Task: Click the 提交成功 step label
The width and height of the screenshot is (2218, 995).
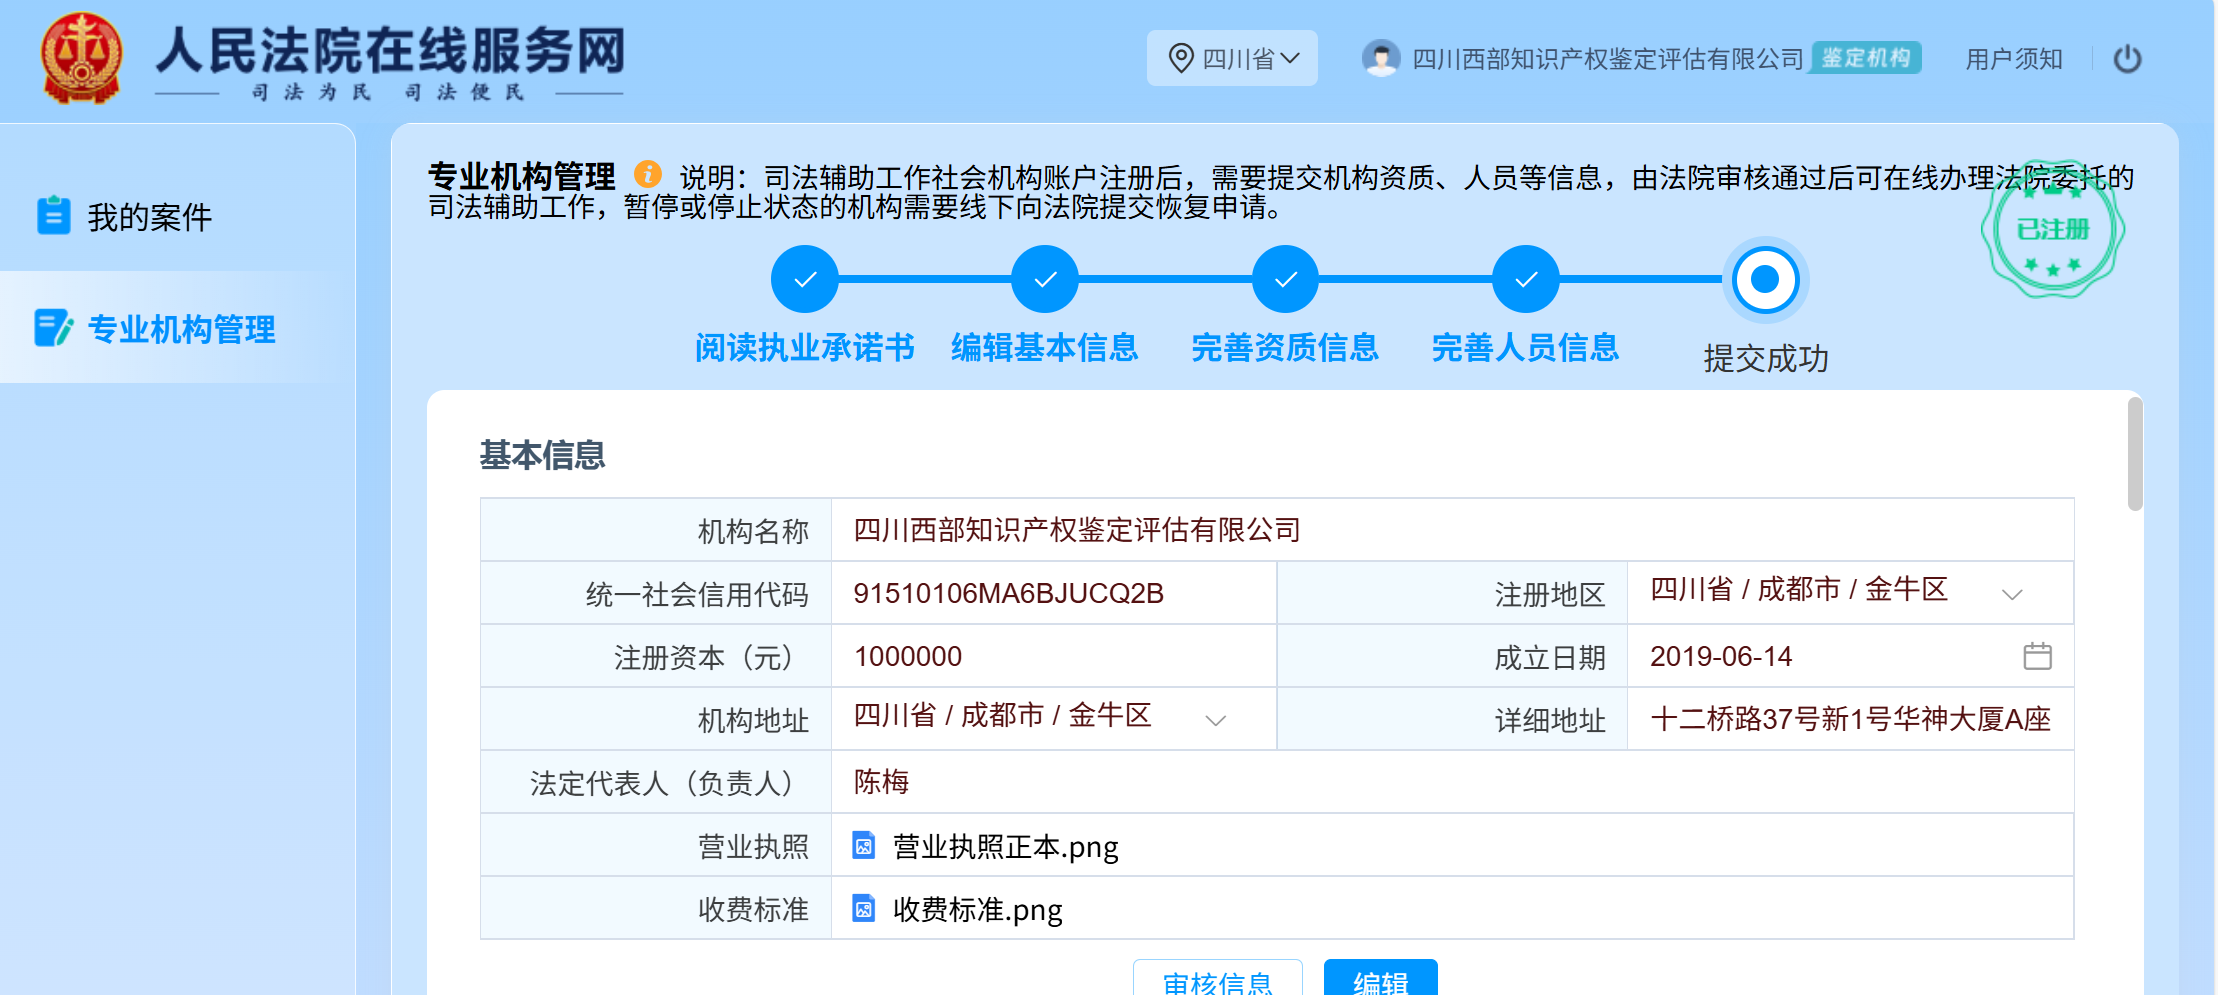Action: [x=1766, y=358]
